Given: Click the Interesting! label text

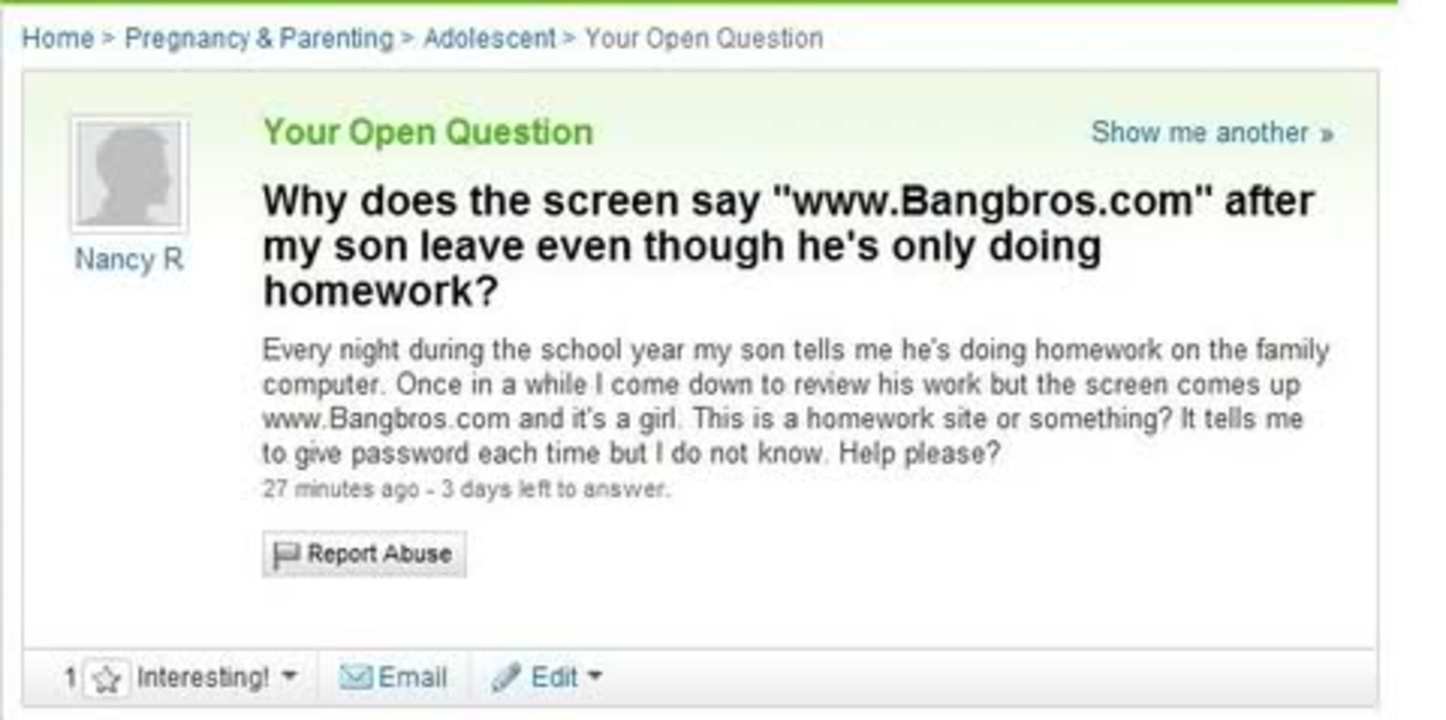Looking at the screenshot, I should tap(202, 678).
